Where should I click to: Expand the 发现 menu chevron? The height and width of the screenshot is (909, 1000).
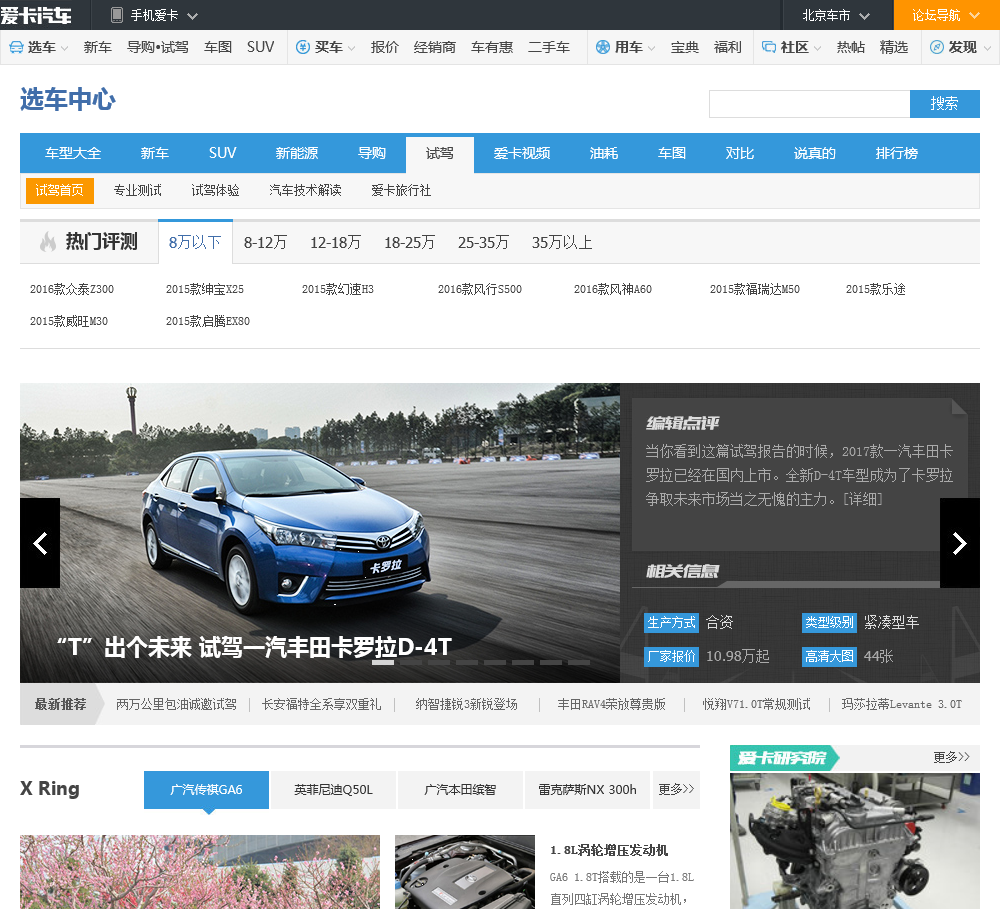pos(987,48)
